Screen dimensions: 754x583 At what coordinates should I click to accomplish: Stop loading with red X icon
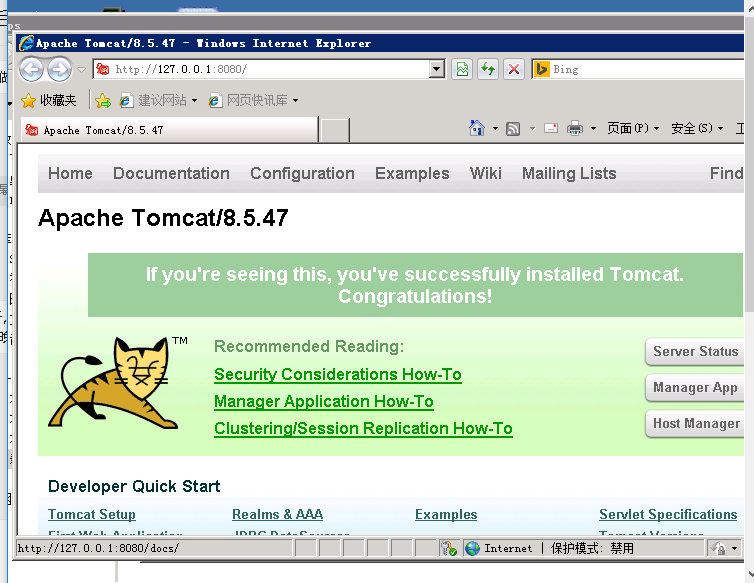point(514,69)
